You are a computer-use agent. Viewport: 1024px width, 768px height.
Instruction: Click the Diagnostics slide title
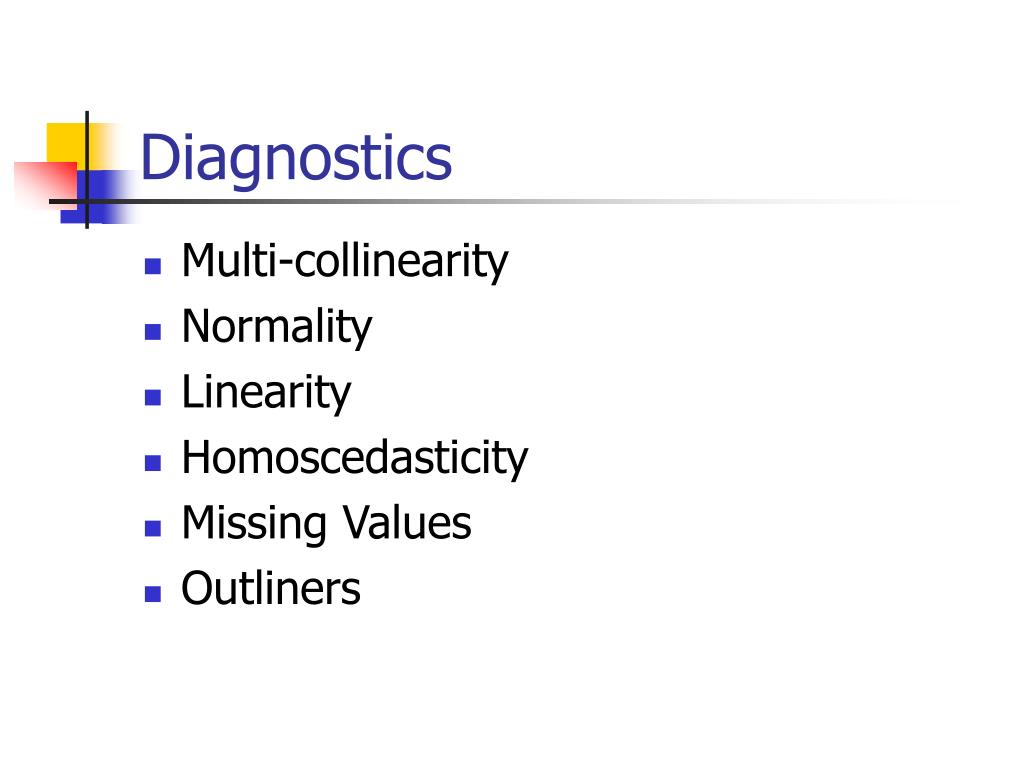pyautogui.click(x=296, y=159)
